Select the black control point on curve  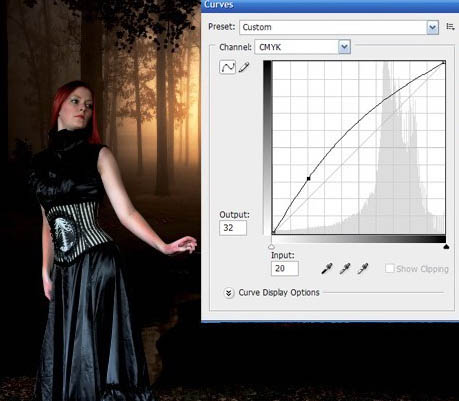(x=309, y=179)
